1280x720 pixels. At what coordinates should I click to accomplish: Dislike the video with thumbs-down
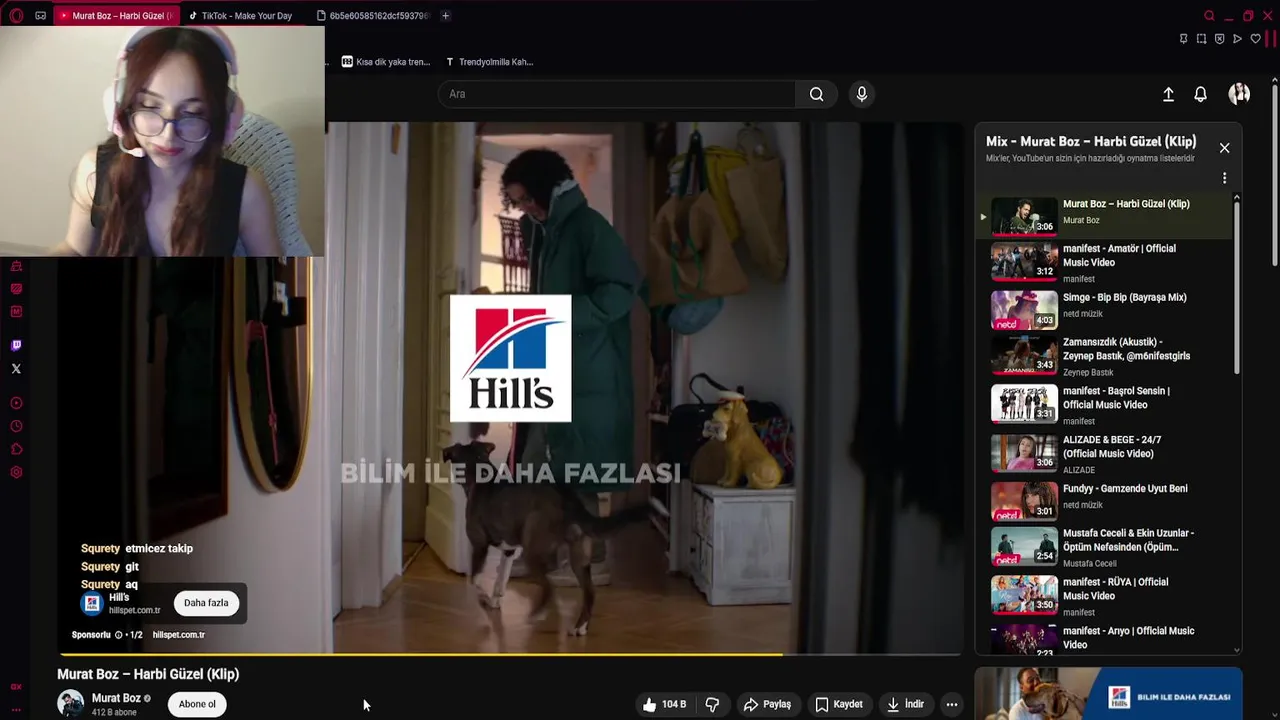tap(712, 704)
